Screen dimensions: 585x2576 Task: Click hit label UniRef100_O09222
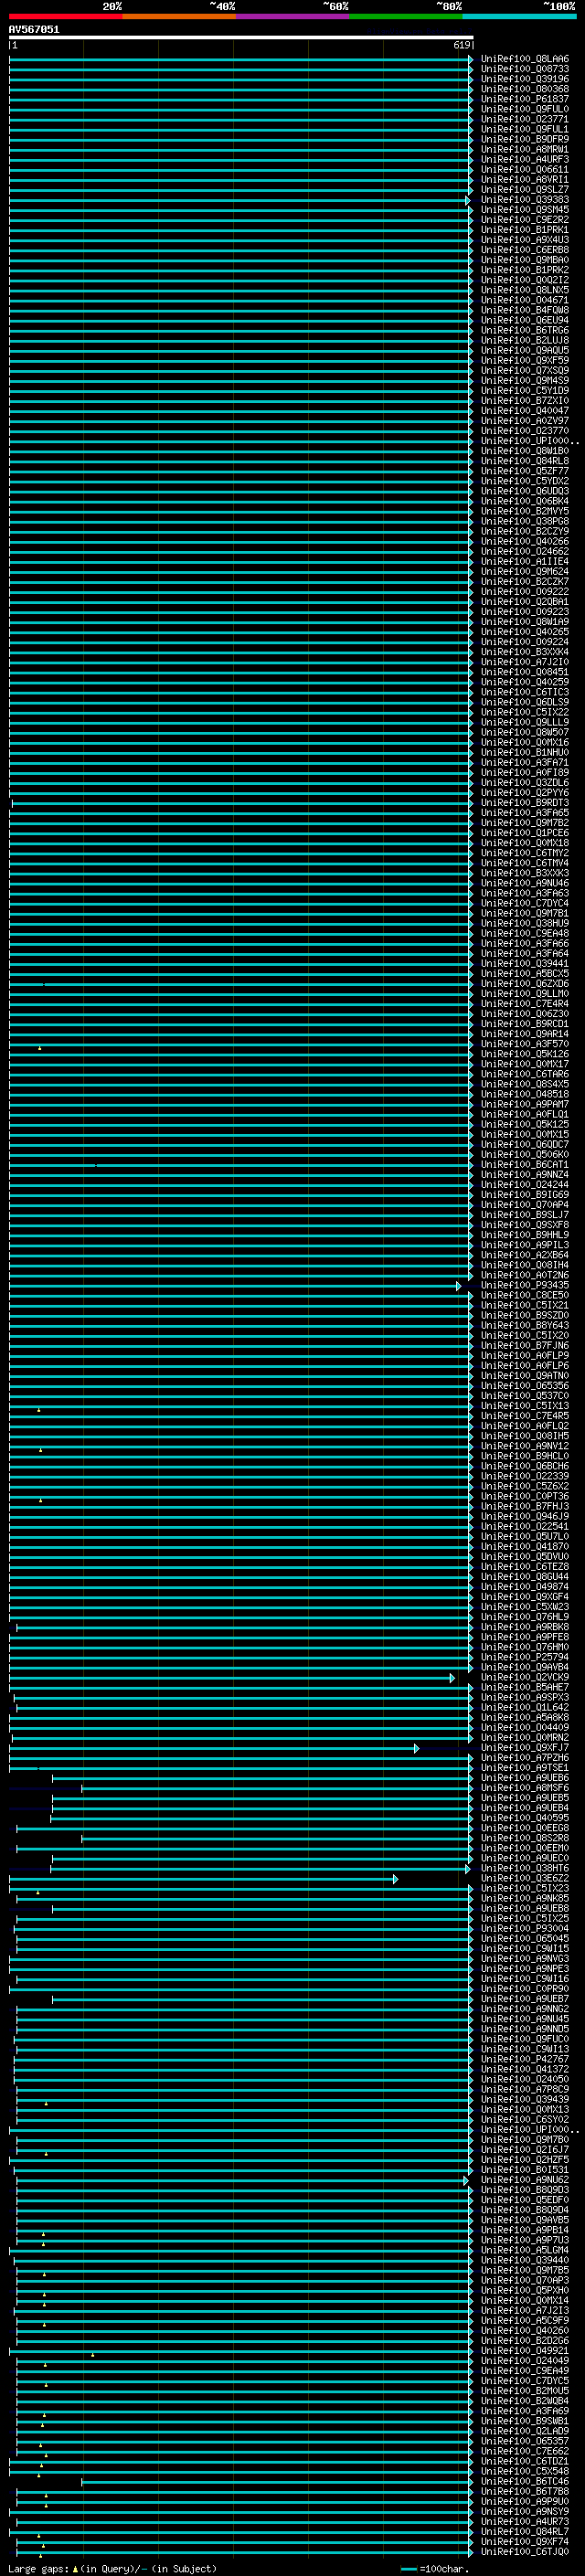coord(525,592)
